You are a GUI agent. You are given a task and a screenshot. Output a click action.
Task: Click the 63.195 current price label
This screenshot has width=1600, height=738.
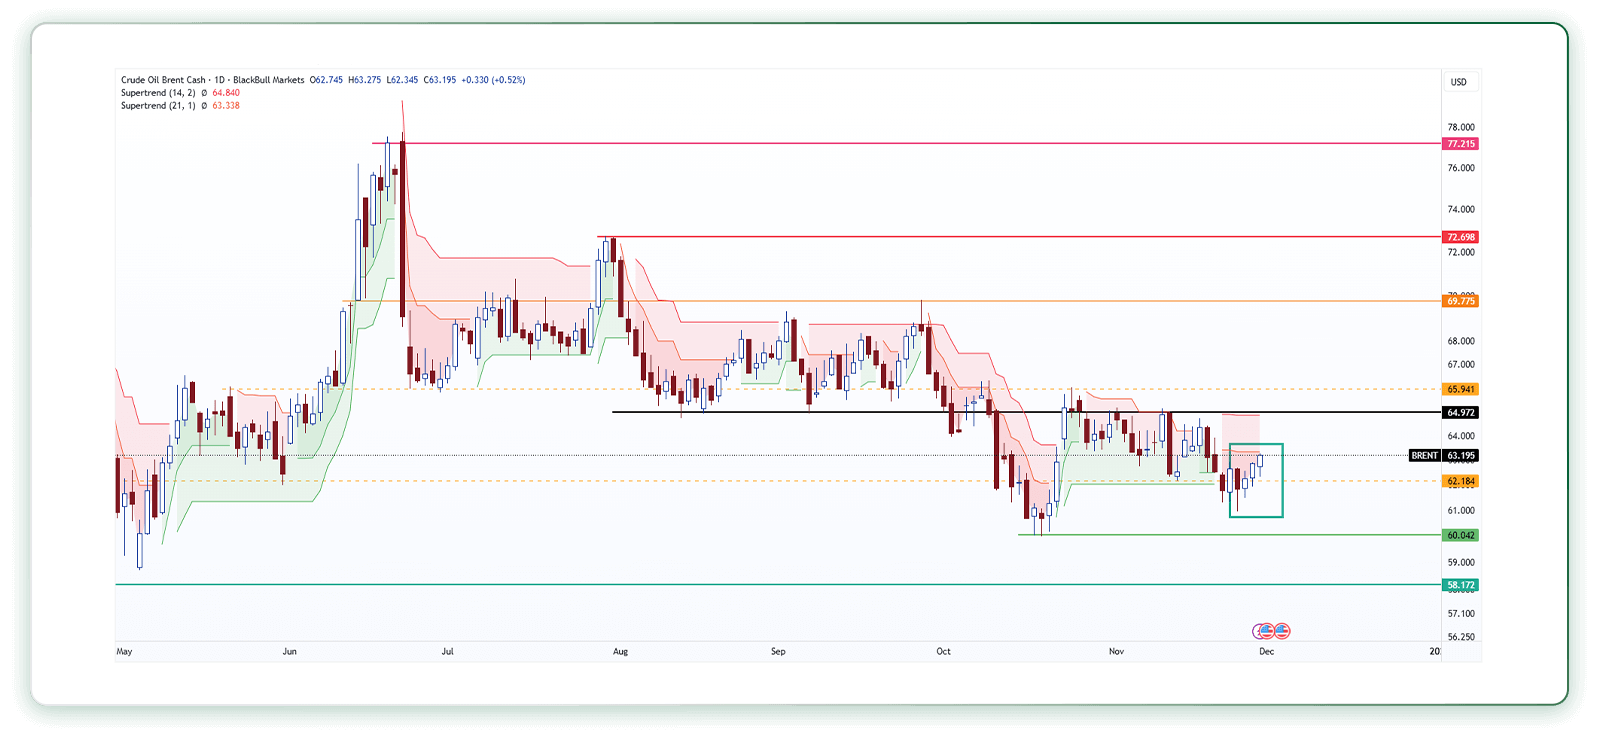coord(1461,456)
